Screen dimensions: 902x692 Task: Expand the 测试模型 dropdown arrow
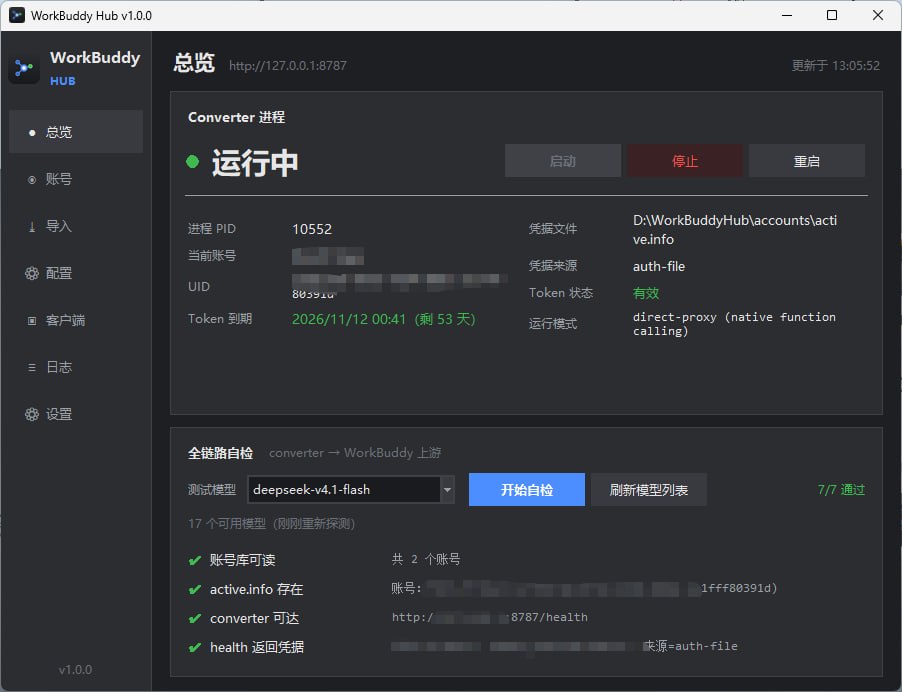(x=447, y=490)
